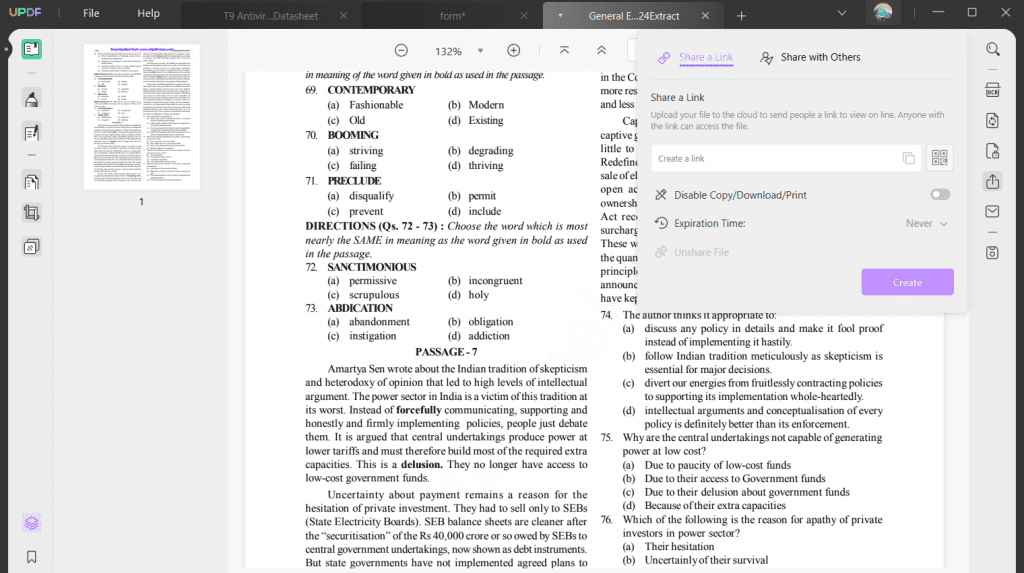Click the 132% zoom value

click(x=448, y=51)
